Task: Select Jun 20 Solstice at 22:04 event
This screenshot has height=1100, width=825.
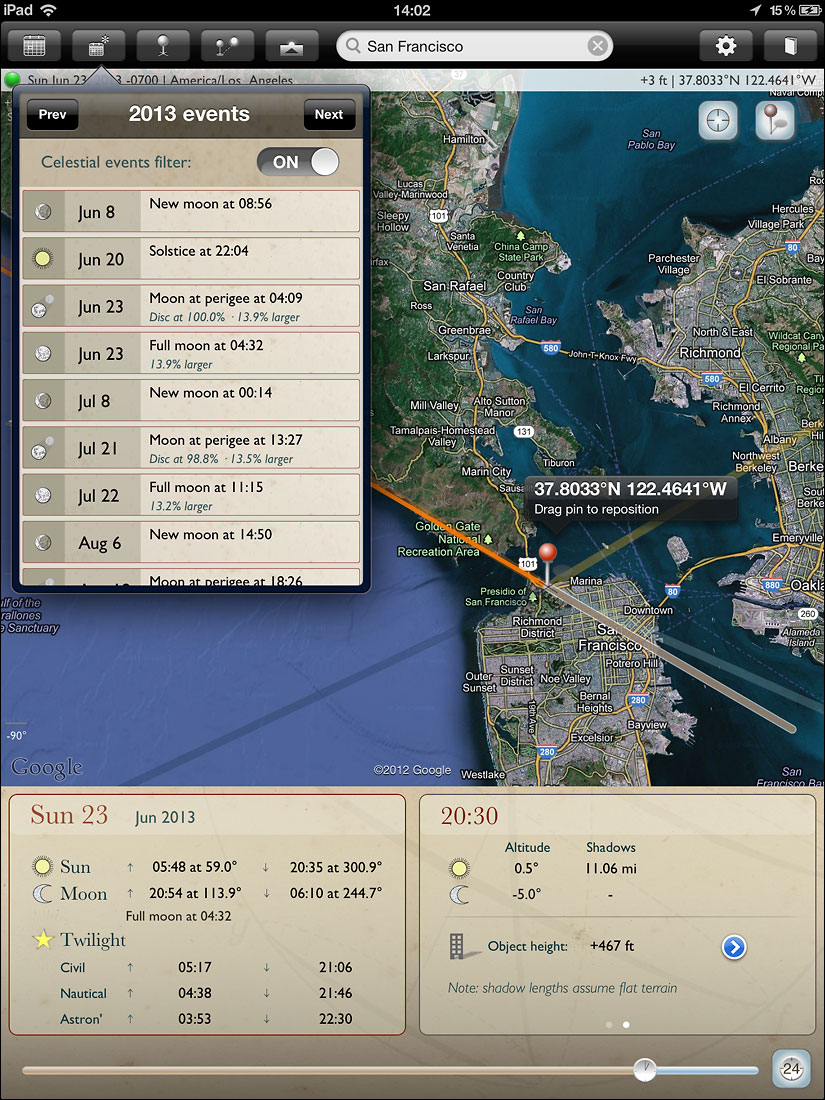Action: [191, 259]
